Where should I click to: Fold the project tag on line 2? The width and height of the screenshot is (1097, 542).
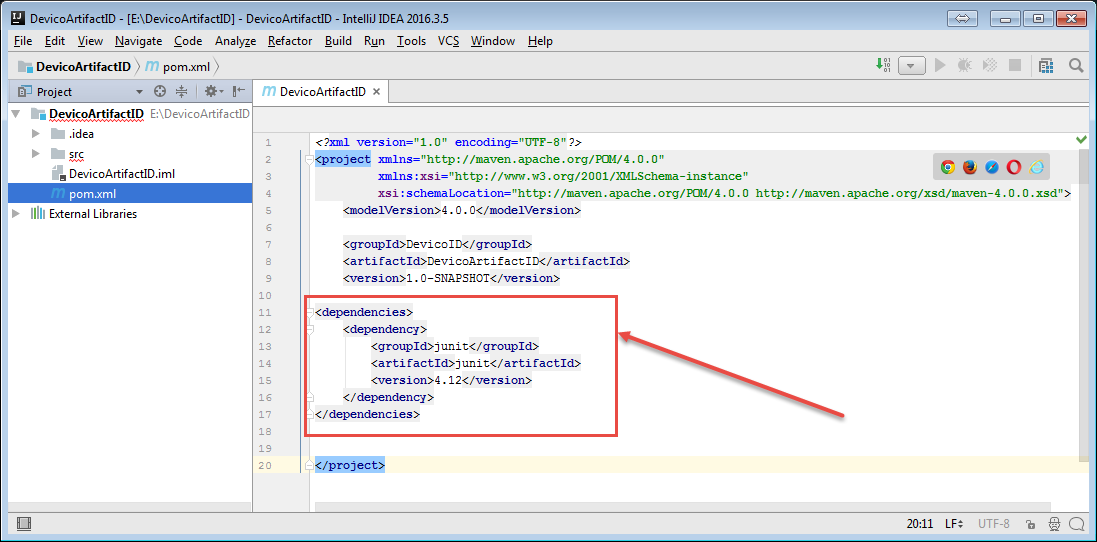point(310,159)
